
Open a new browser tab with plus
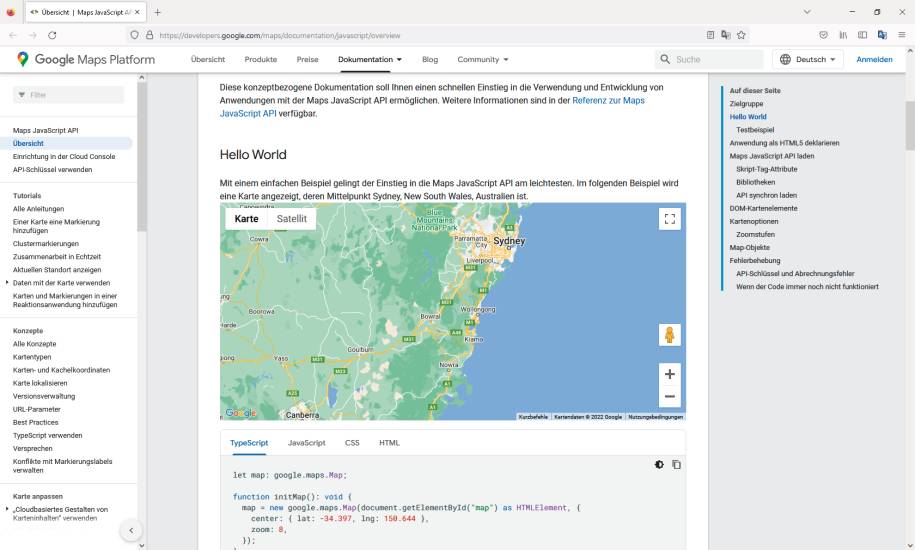tap(158, 12)
